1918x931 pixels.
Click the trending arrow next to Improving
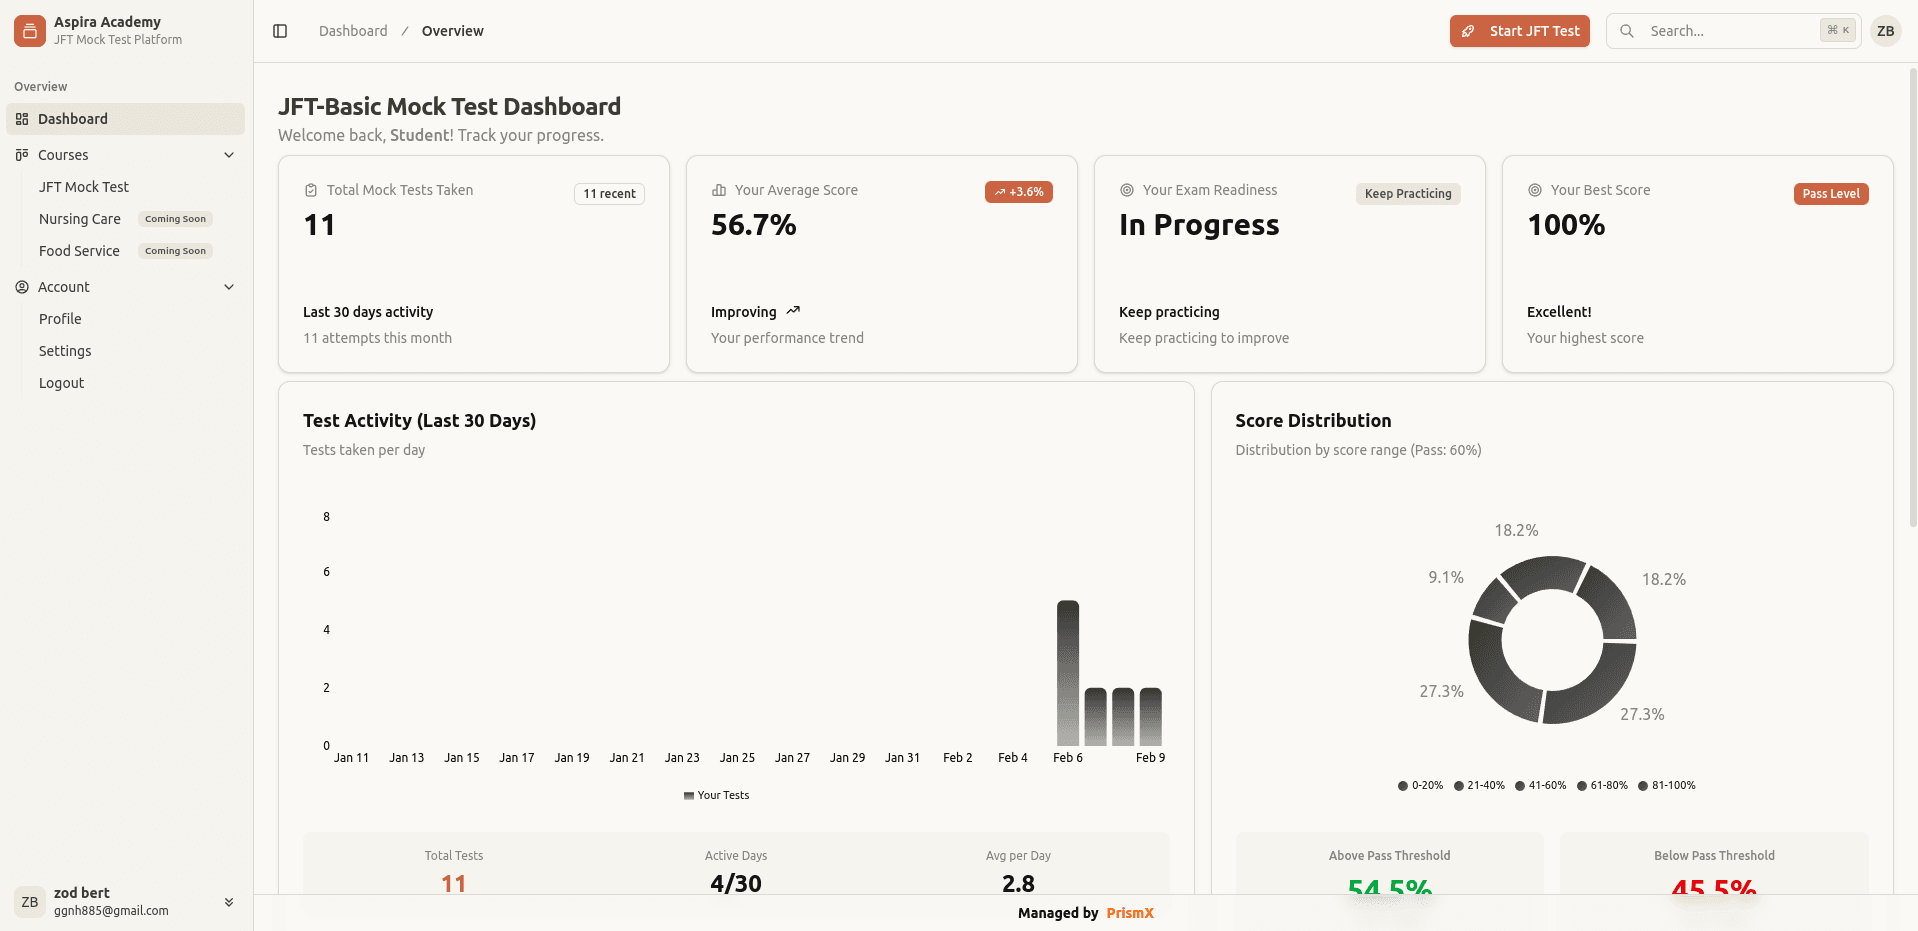tap(793, 311)
